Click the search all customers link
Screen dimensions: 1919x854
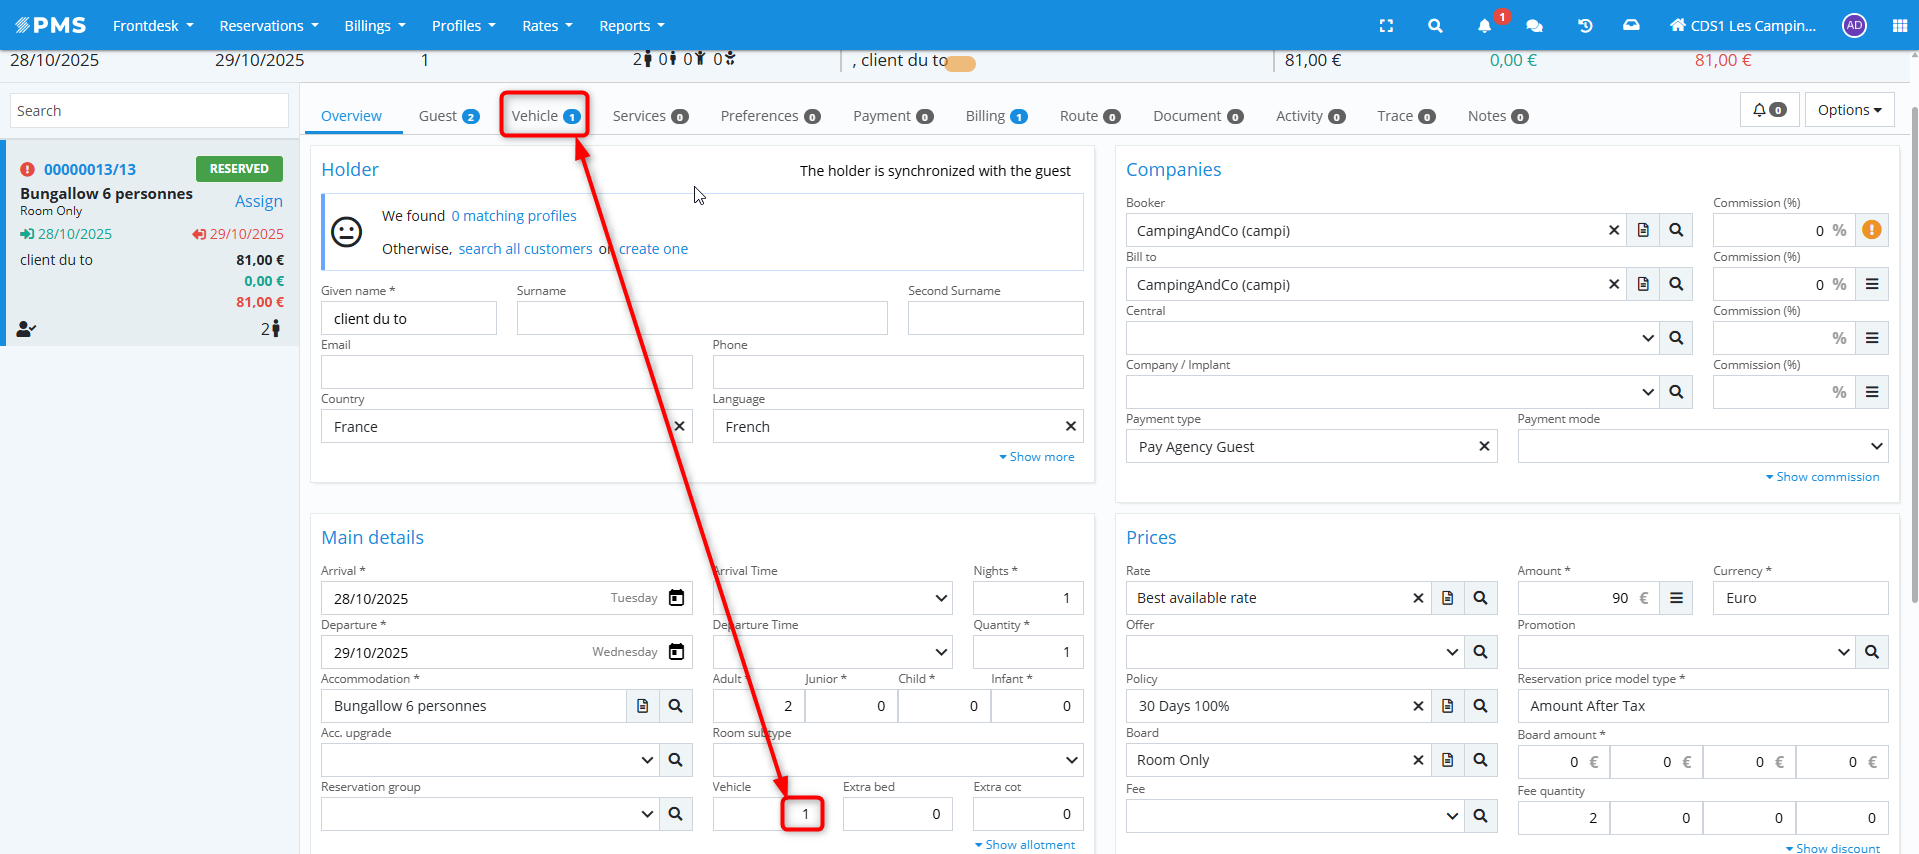pos(525,249)
